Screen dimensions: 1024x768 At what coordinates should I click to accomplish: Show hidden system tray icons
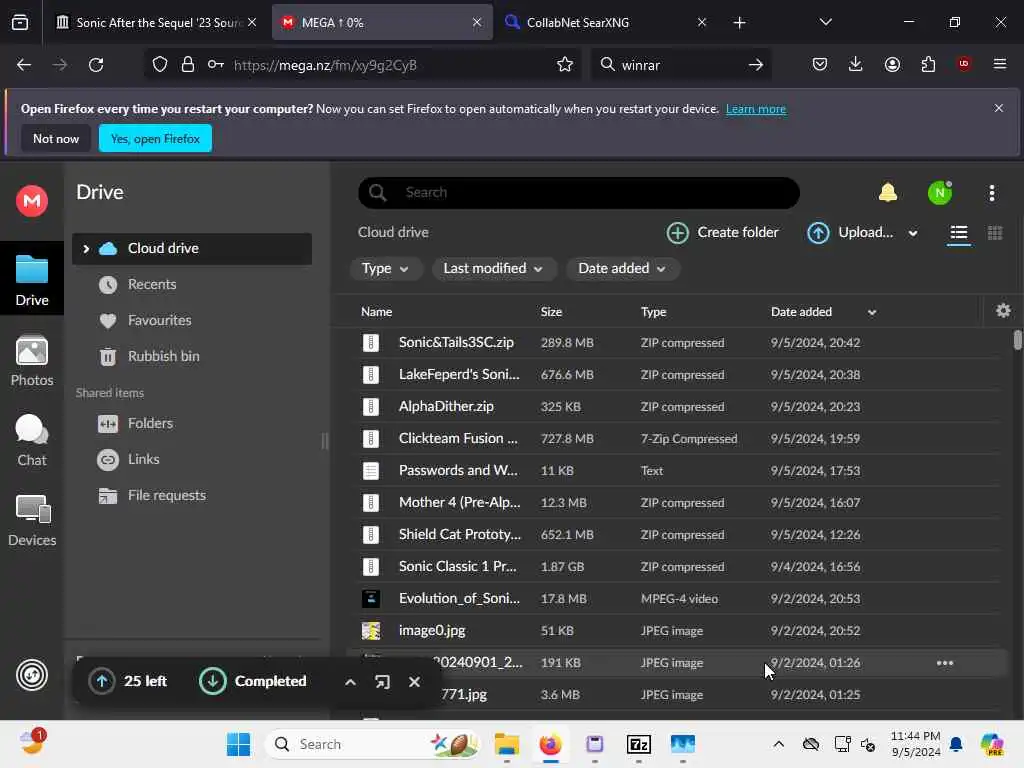(x=778, y=744)
